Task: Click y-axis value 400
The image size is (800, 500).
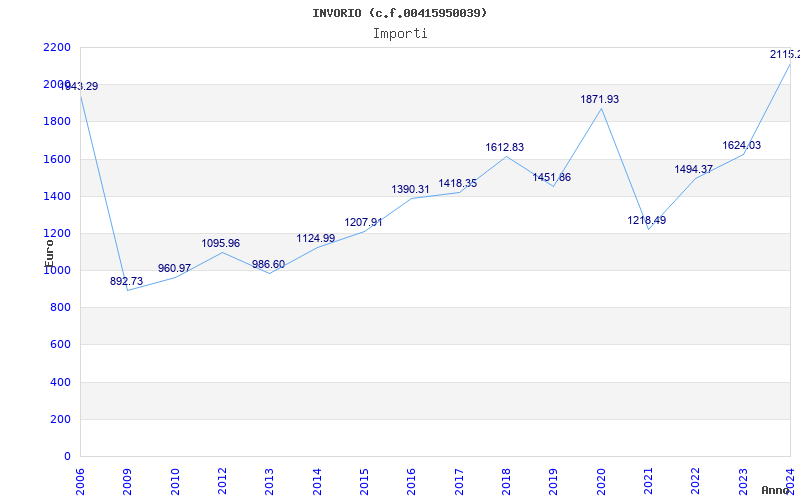Action: (61, 382)
